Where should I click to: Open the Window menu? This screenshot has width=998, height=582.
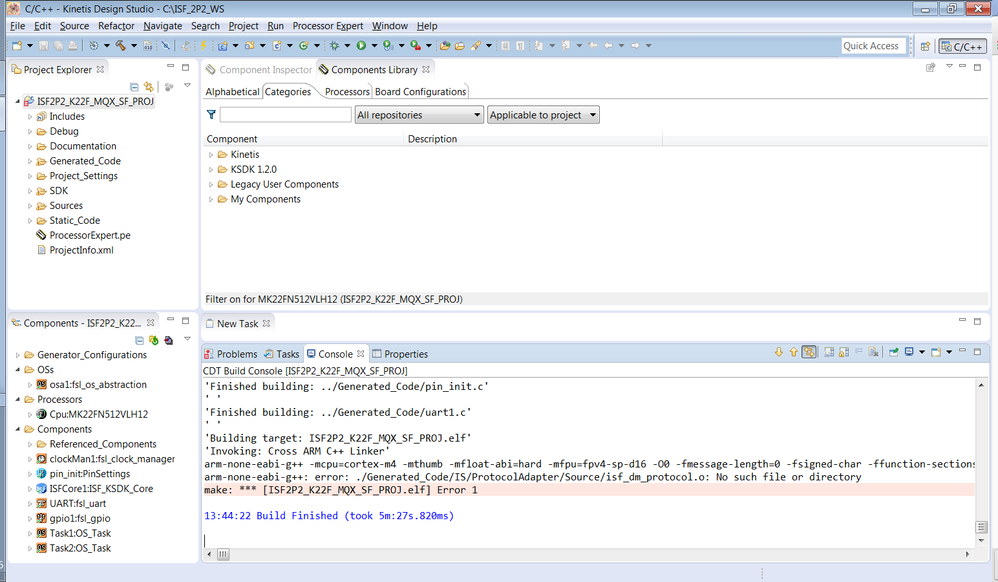coord(390,26)
